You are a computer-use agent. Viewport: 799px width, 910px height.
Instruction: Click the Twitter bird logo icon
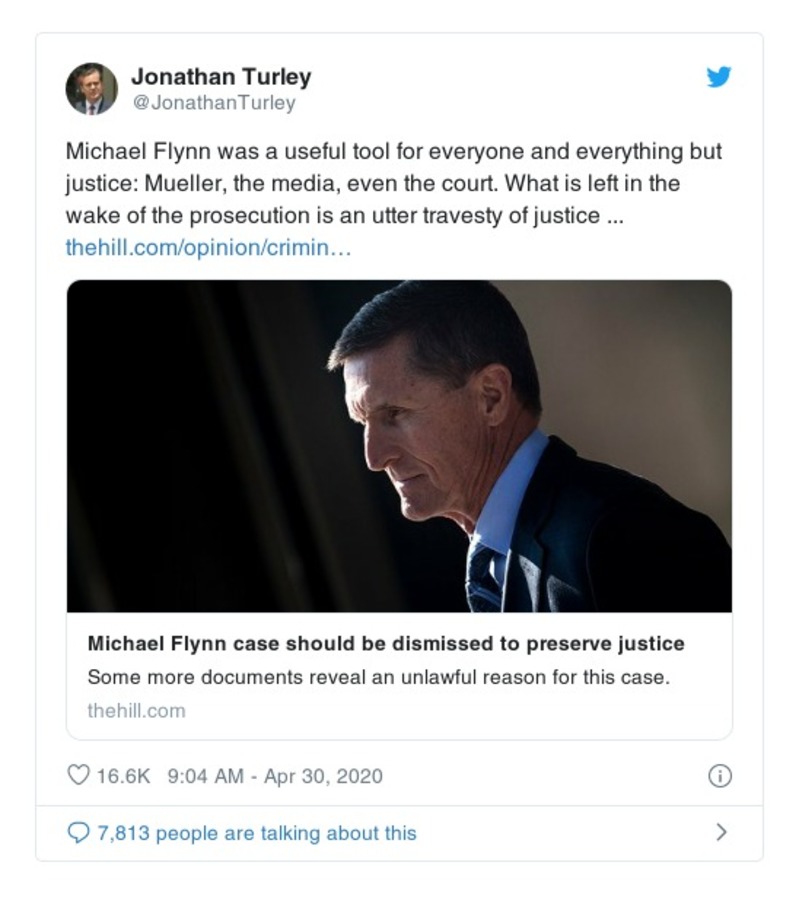point(718,77)
